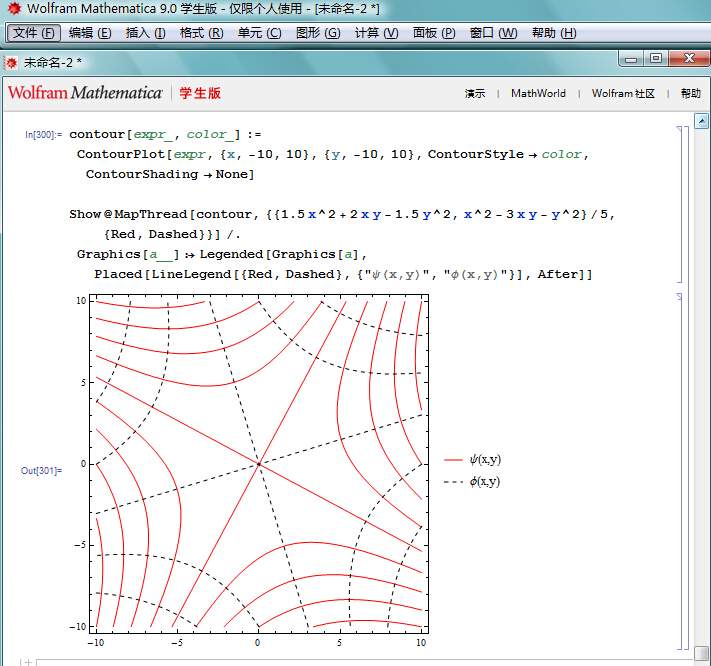711x666 pixels.
Task: Restore the inner notebook window
Action: pyautogui.click(x=656, y=59)
